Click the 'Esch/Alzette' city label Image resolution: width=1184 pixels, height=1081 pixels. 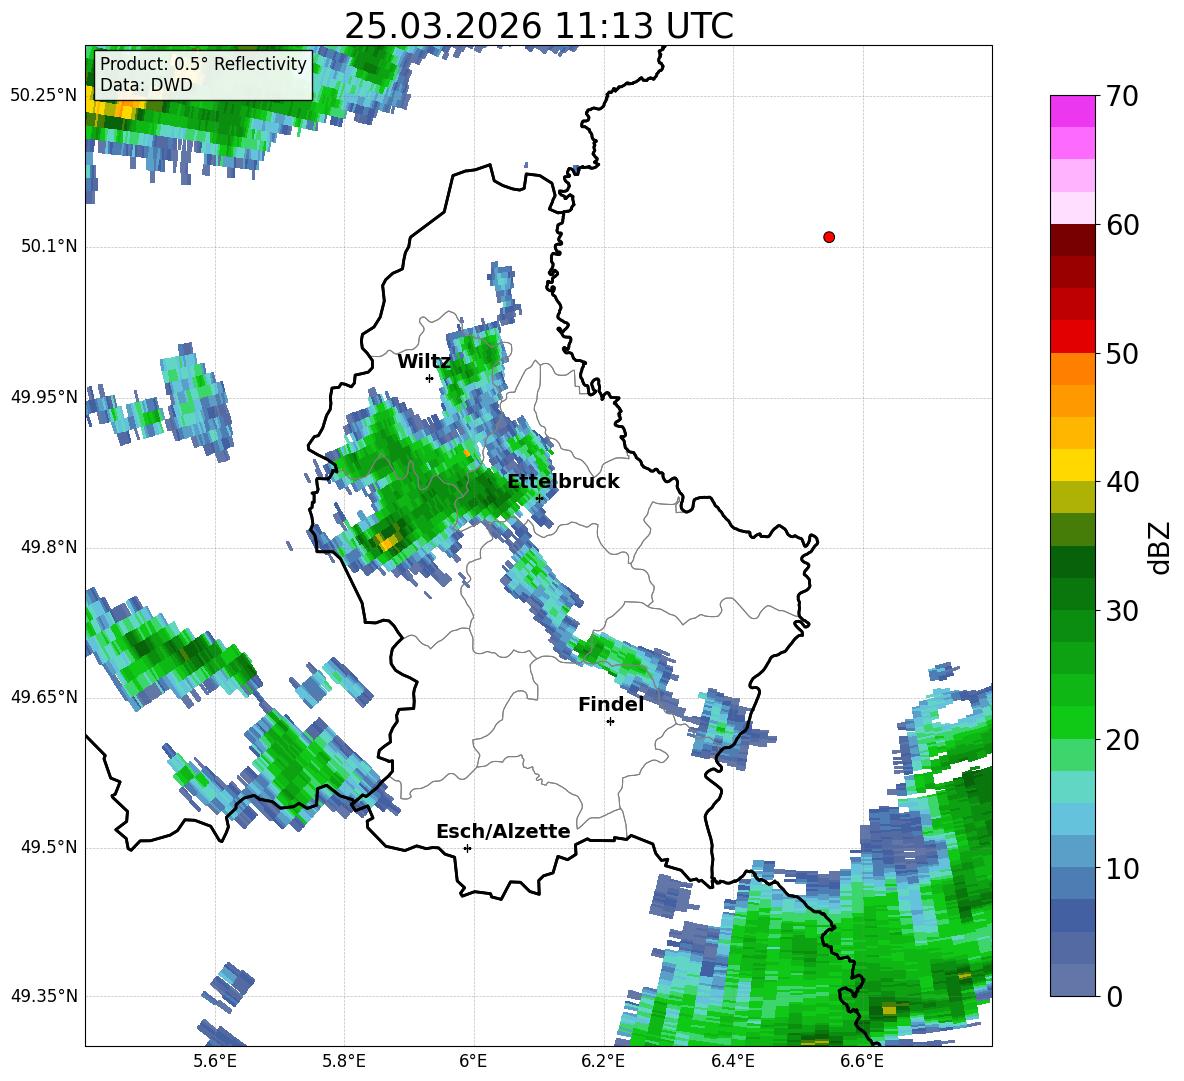coord(503,831)
